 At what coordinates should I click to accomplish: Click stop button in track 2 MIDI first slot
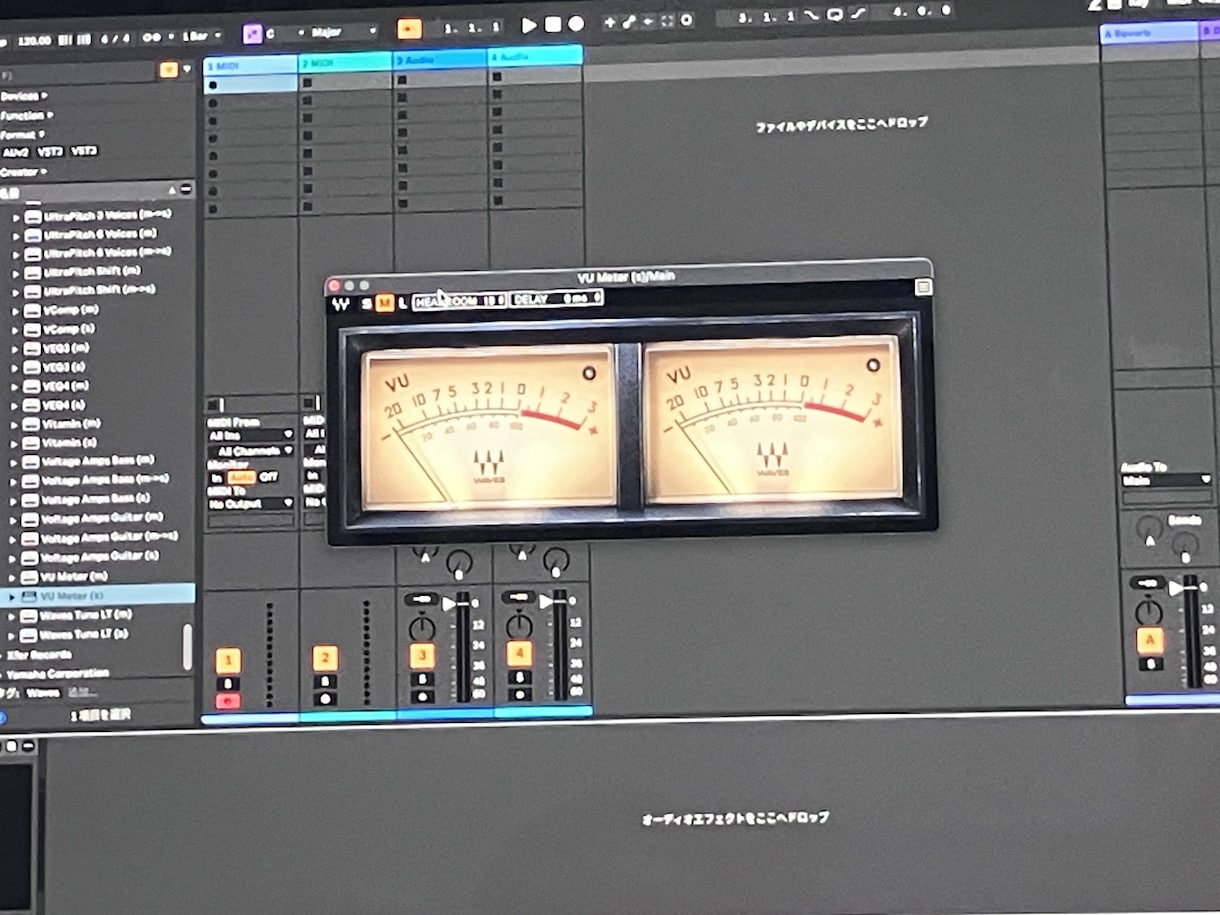(x=308, y=83)
